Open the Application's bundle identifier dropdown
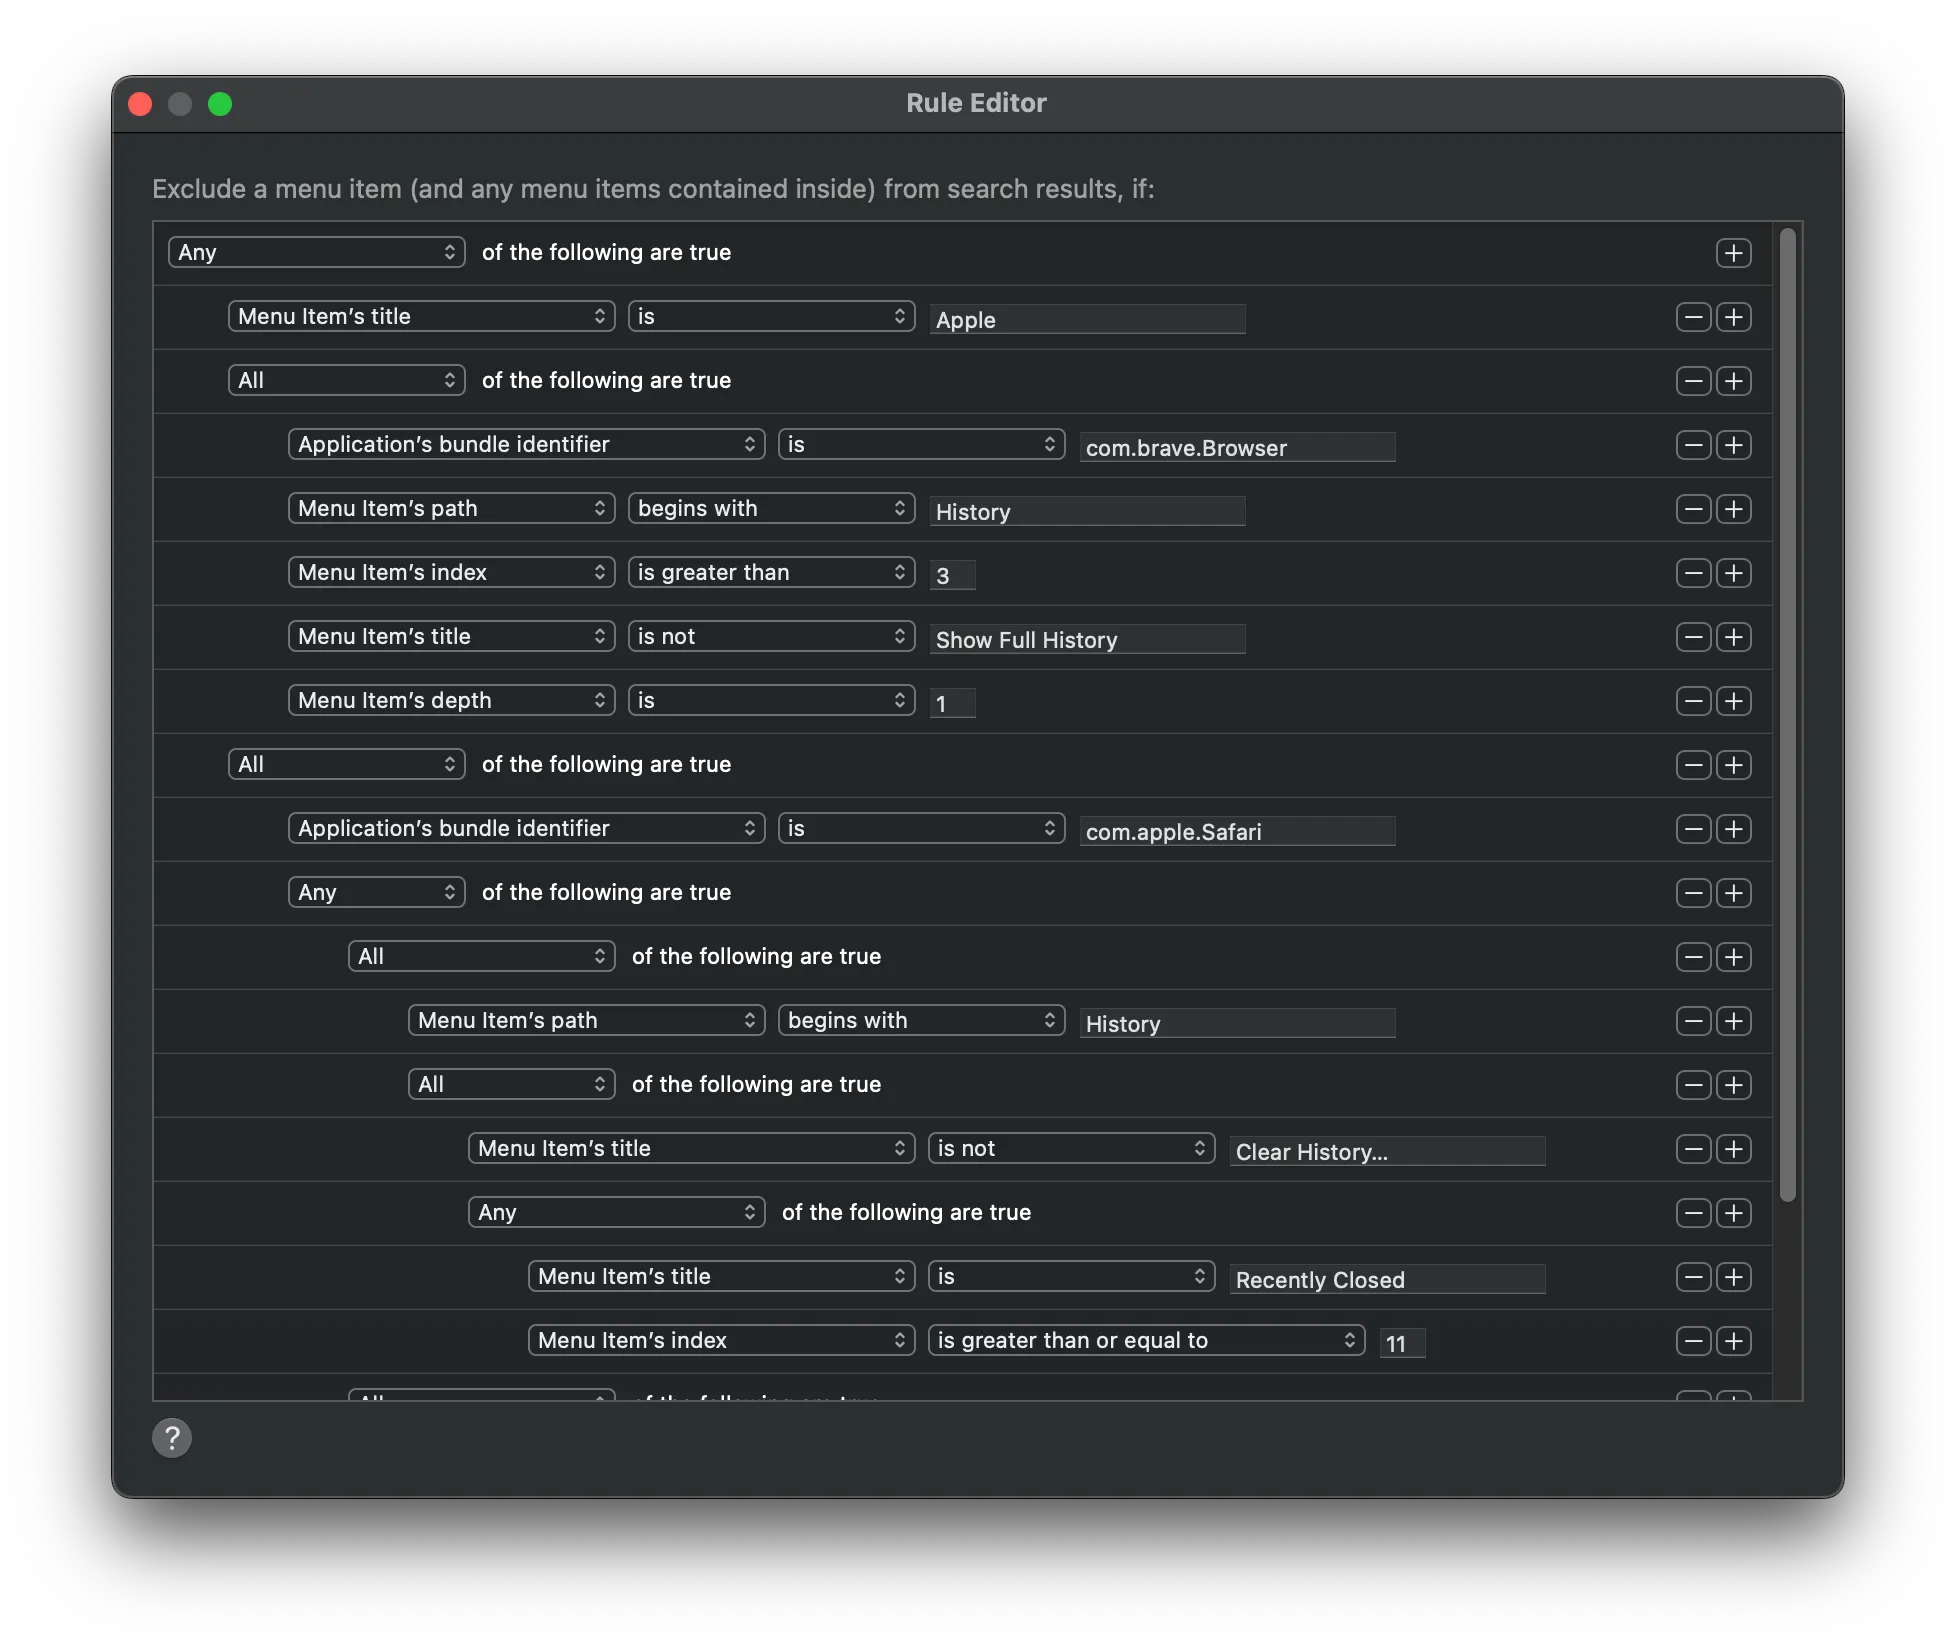 point(526,444)
